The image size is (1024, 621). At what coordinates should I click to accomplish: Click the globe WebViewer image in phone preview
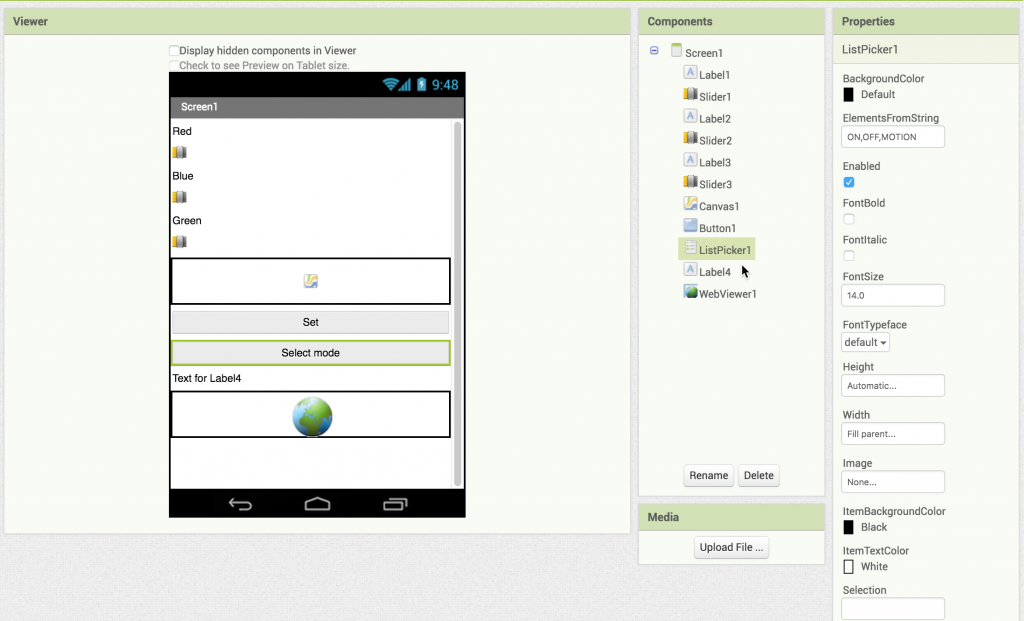pos(312,416)
